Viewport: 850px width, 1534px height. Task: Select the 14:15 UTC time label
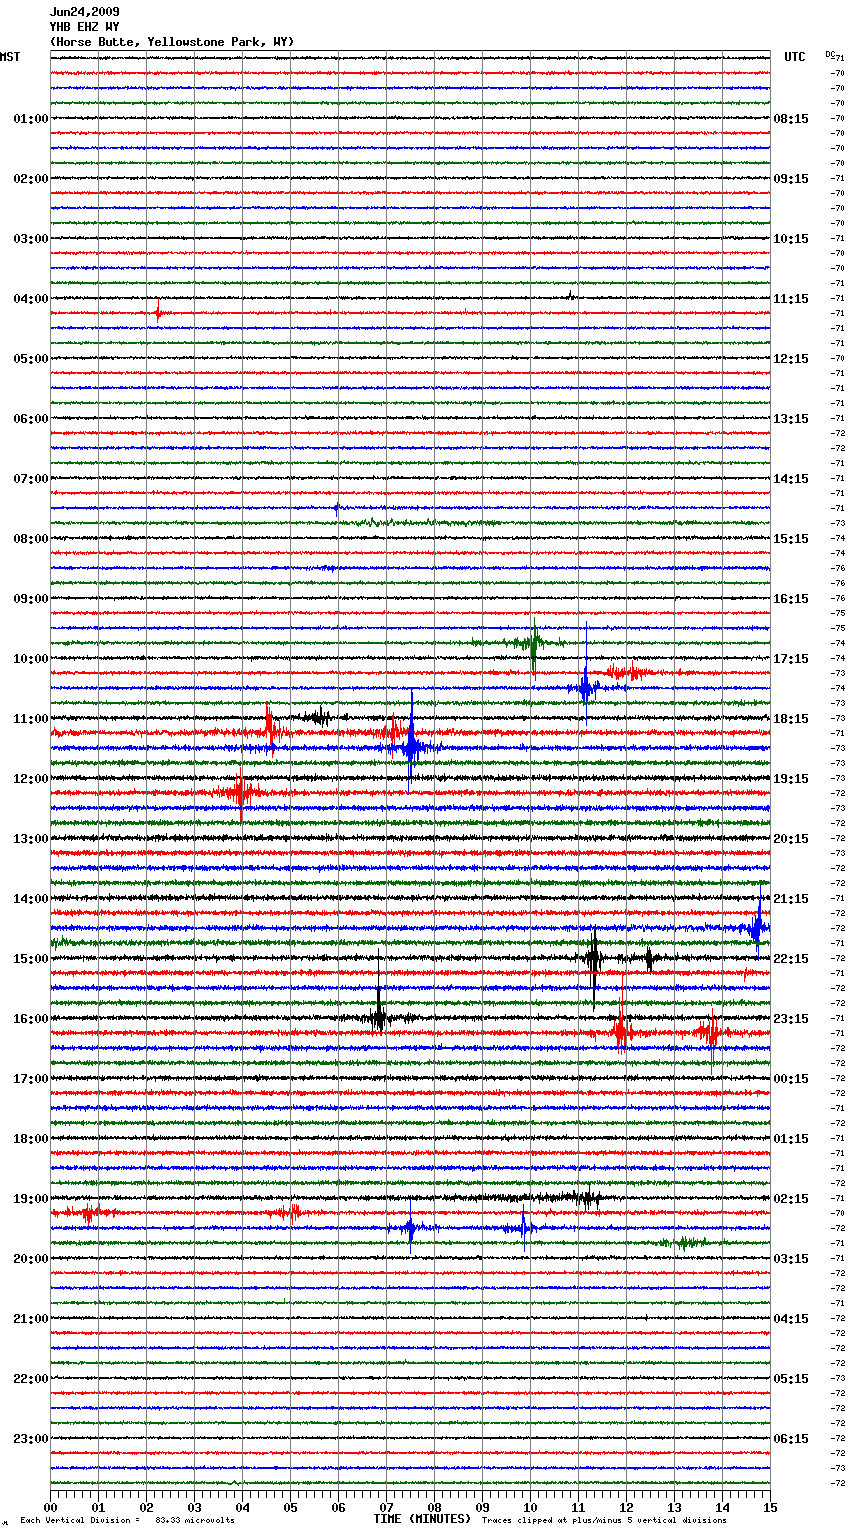point(791,479)
